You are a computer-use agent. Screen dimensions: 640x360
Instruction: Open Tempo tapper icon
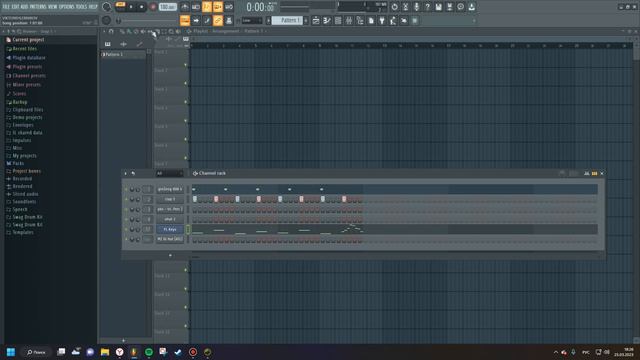pyautogui.click(x=393, y=20)
